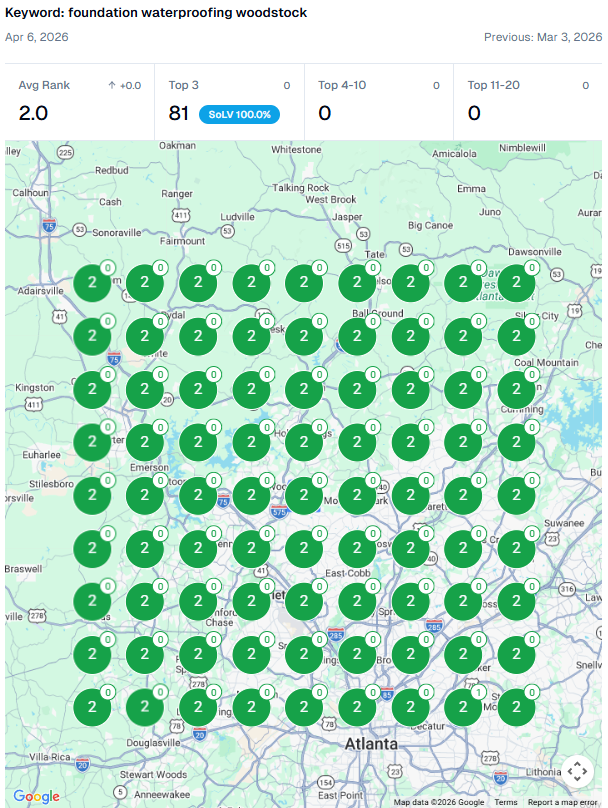Select the Top 3 label
The width and height of the screenshot is (608, 808).
183,85
